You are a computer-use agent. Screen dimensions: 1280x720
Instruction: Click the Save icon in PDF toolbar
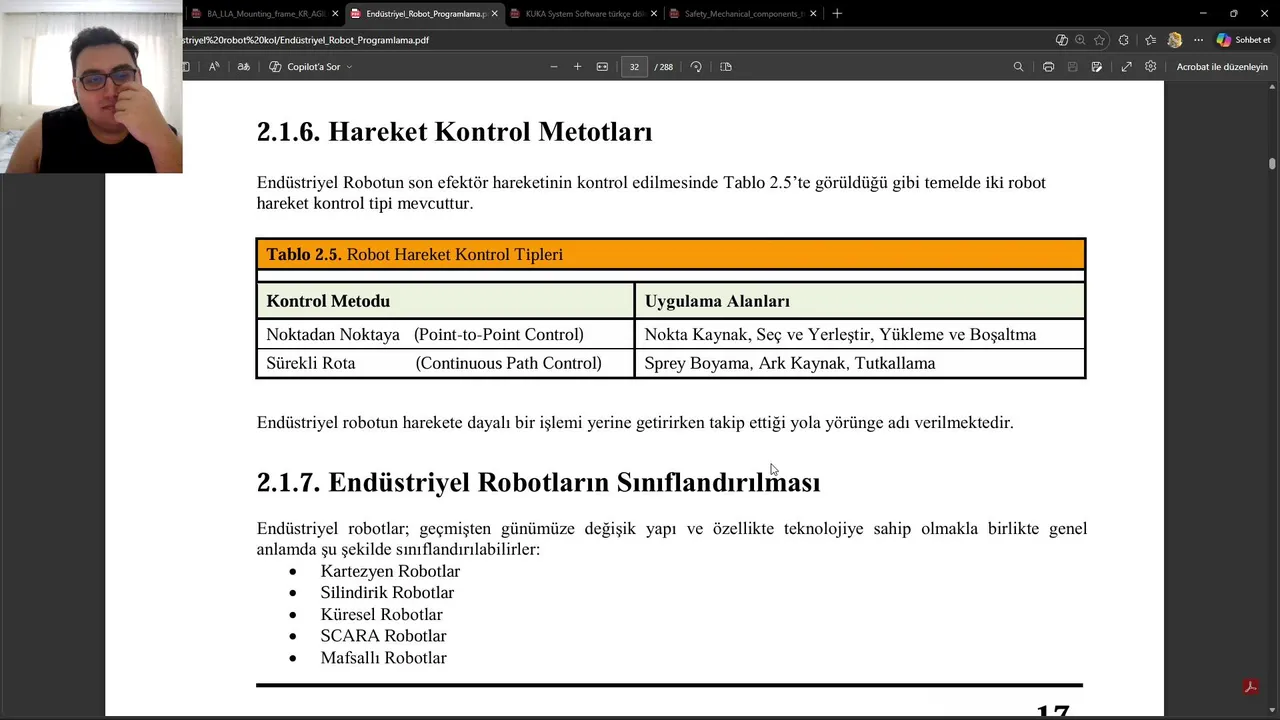click(1072, 67)
